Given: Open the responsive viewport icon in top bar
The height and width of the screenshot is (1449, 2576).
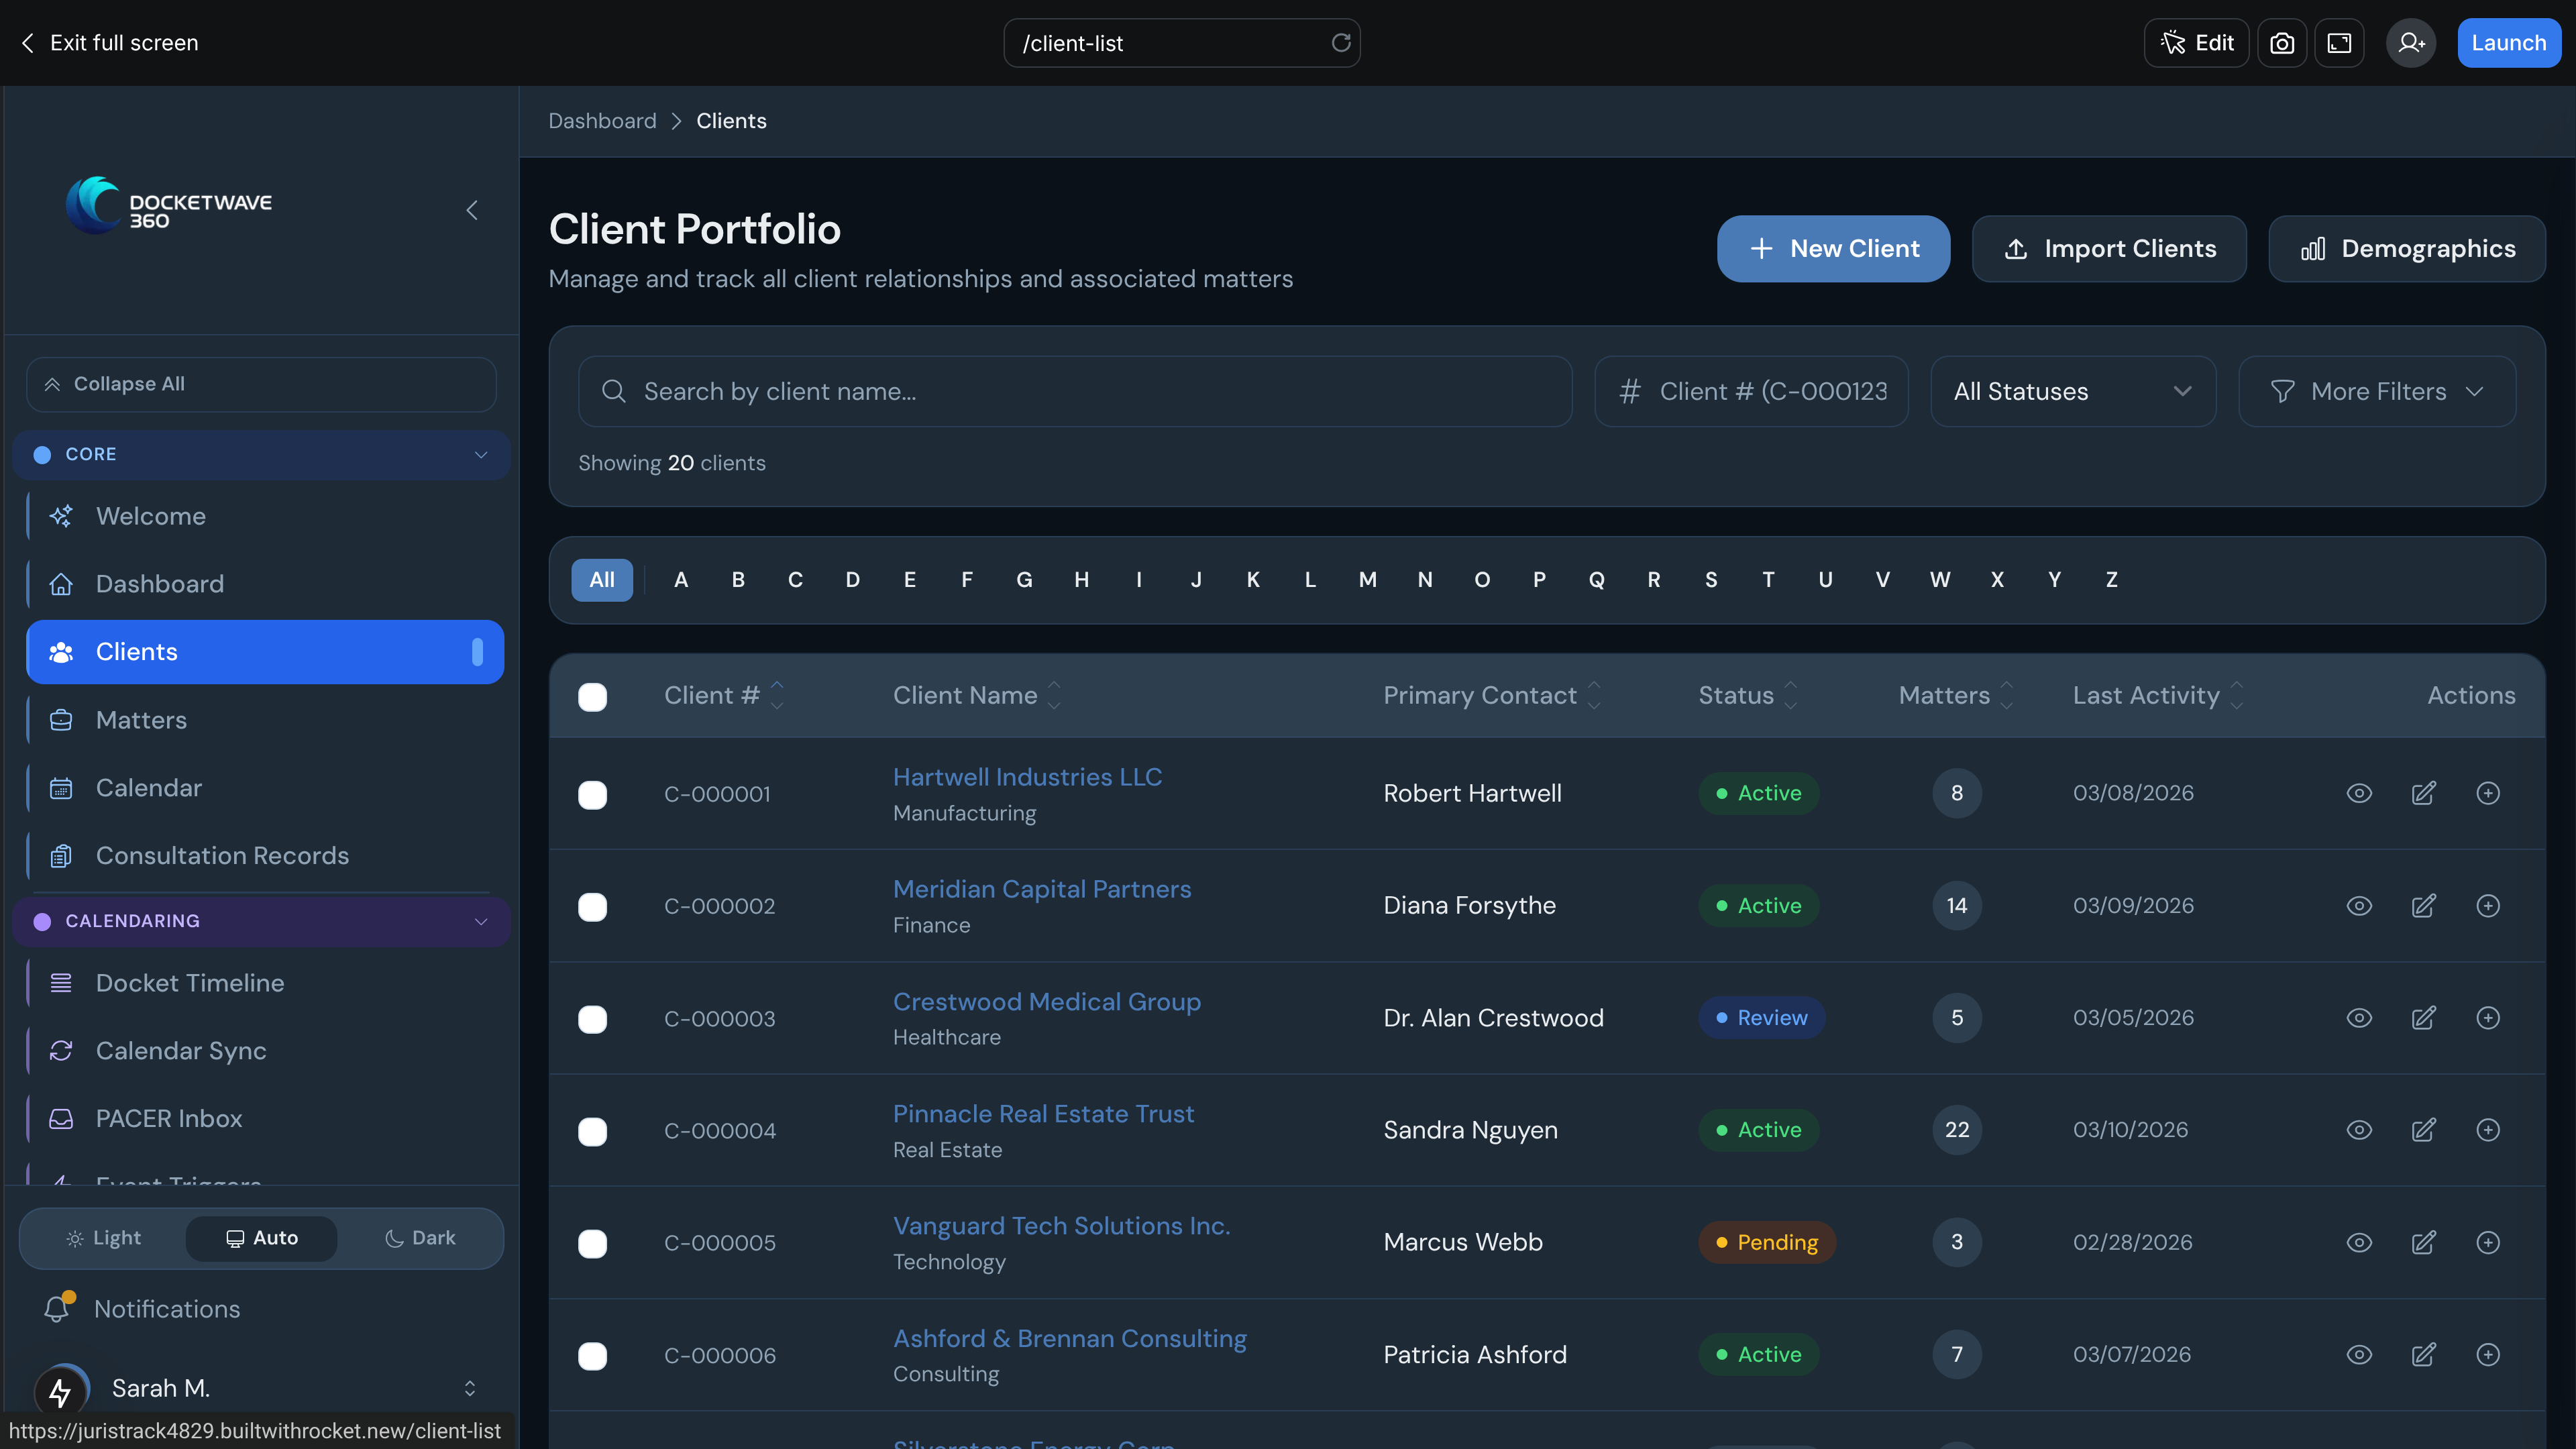Looking at the screenshot, I should click(2339, 43).
